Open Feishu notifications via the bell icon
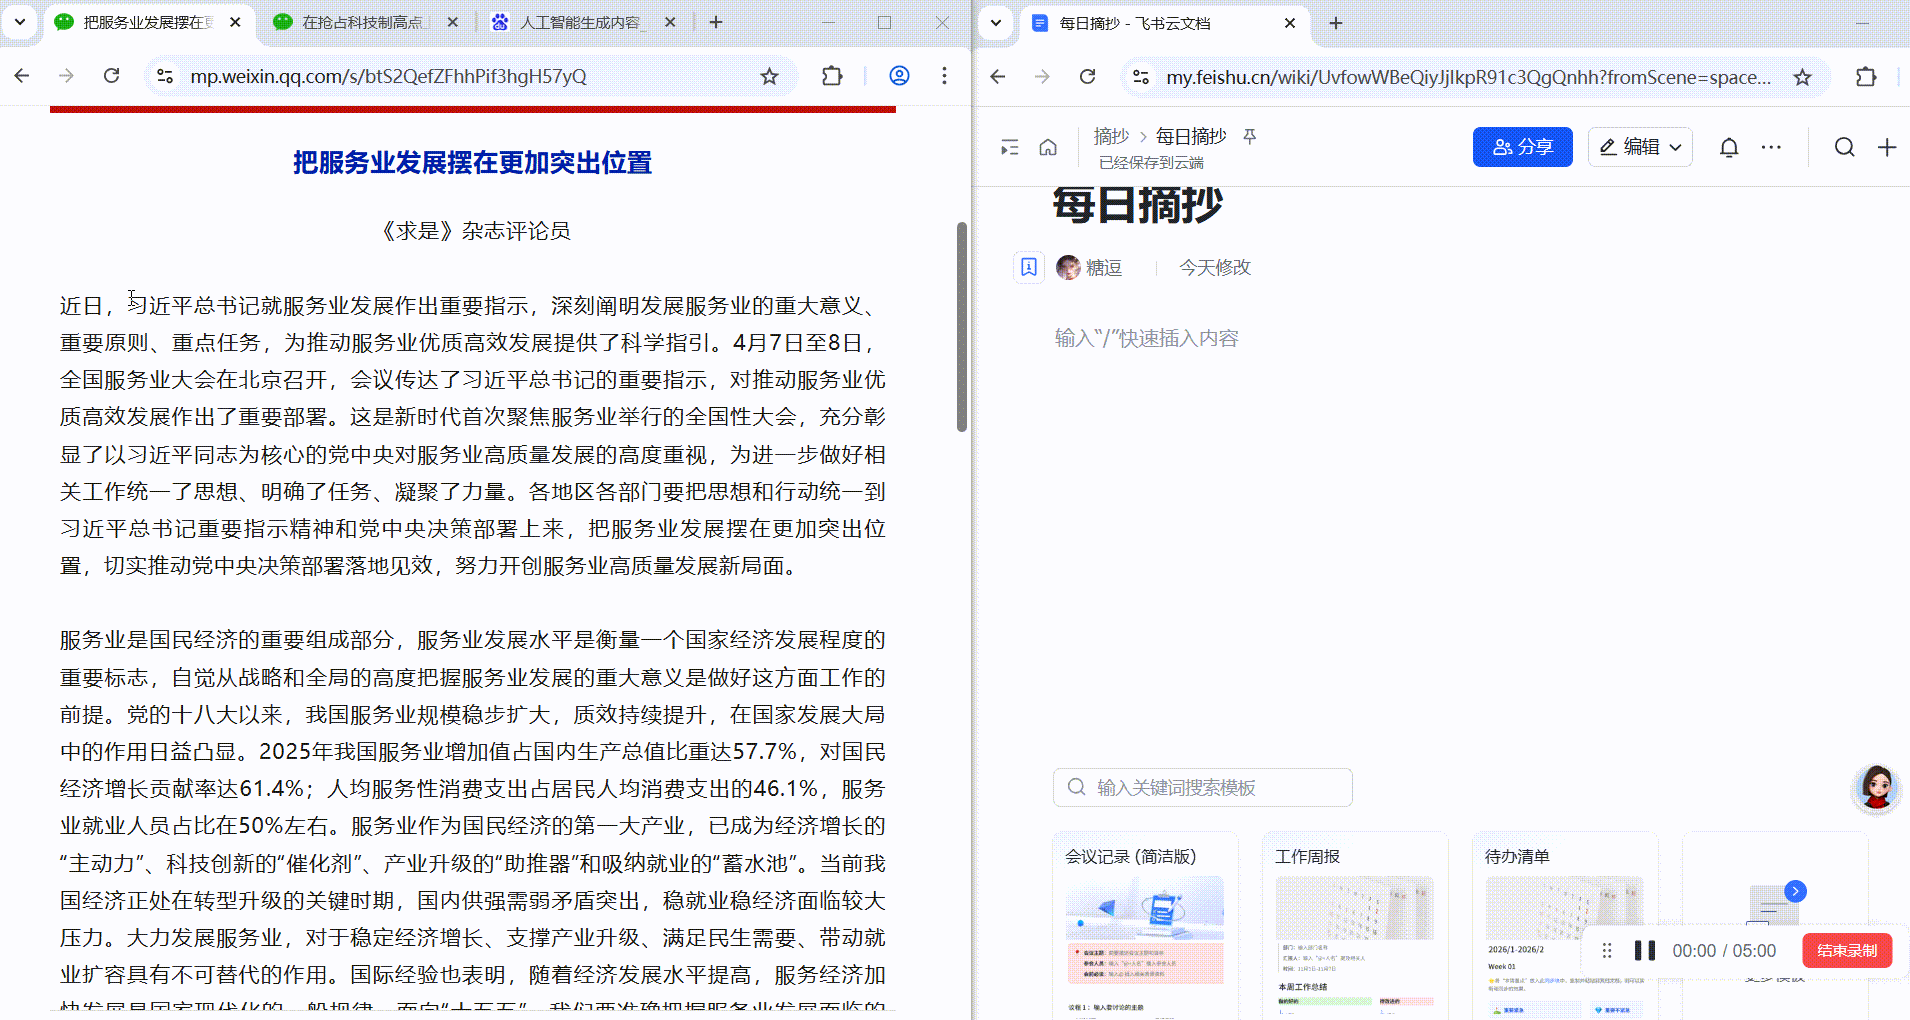1910x1020 pixels. click(1728, 146)
